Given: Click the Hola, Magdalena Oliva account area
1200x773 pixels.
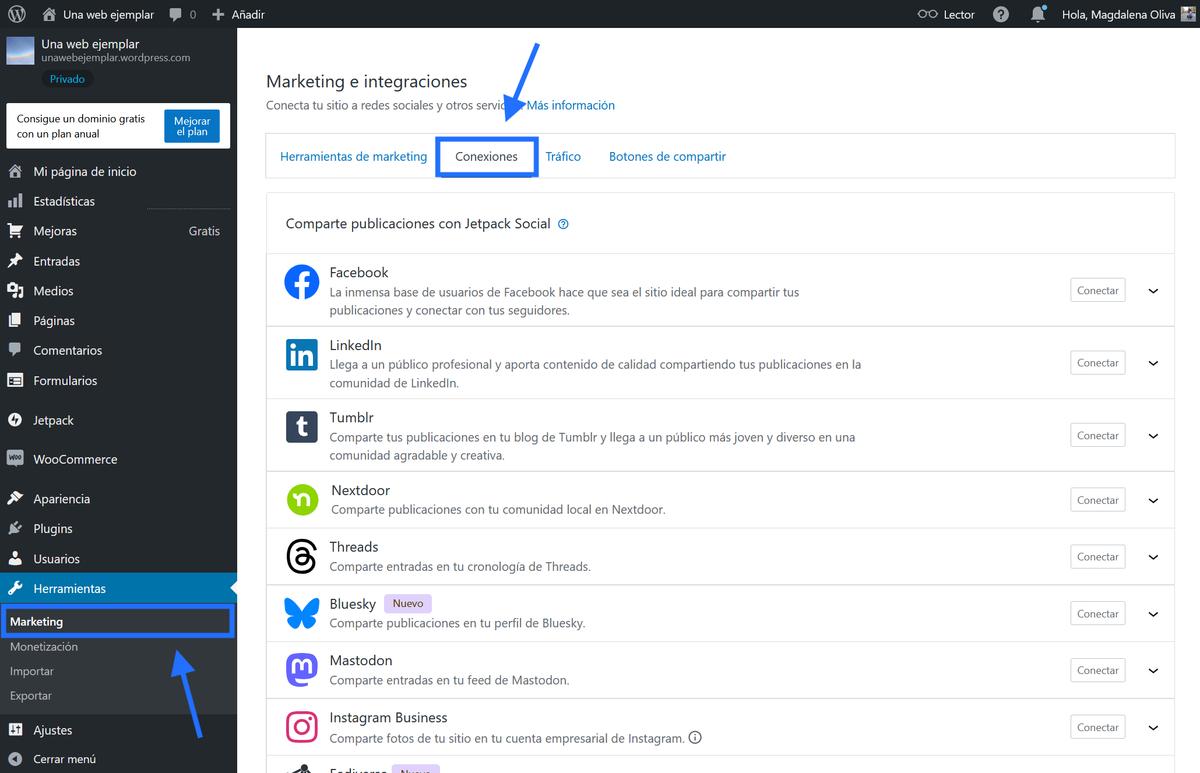Looking at the screenshot, I should [x=1120, y=14].
